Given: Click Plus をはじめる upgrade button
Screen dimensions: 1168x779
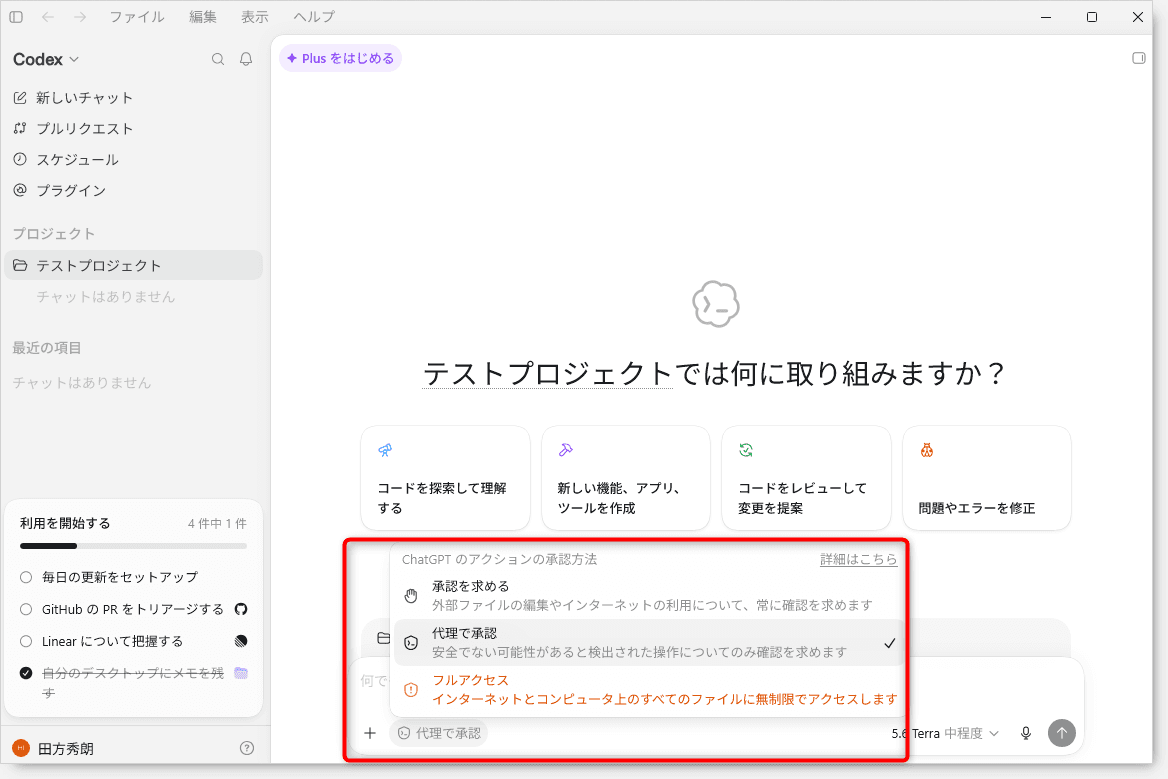Looking at the screenshot, I should coord(340,58).
